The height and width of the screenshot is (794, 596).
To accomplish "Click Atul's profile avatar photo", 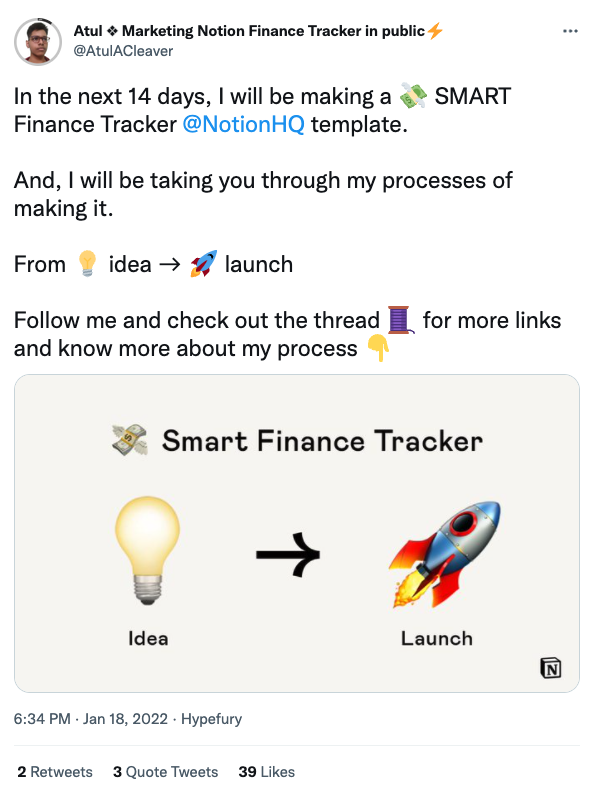I will tap(38, 42).
